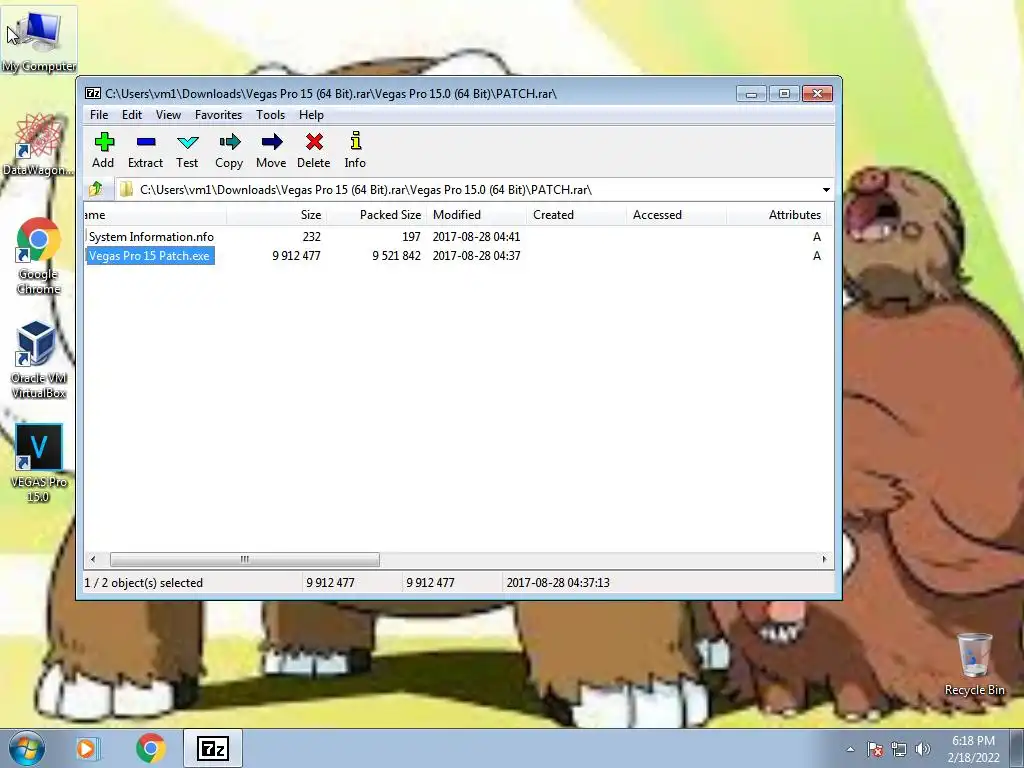Click the Info toolbar icon

pyautogui.click(x=355, y=150)
